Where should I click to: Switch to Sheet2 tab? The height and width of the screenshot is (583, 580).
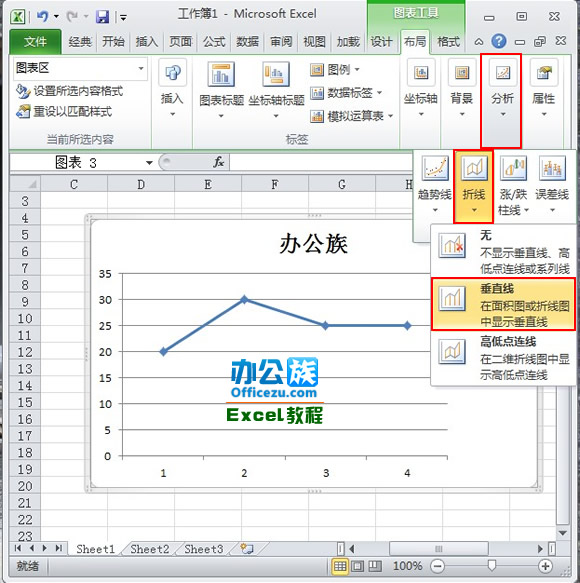click(149, 549)
